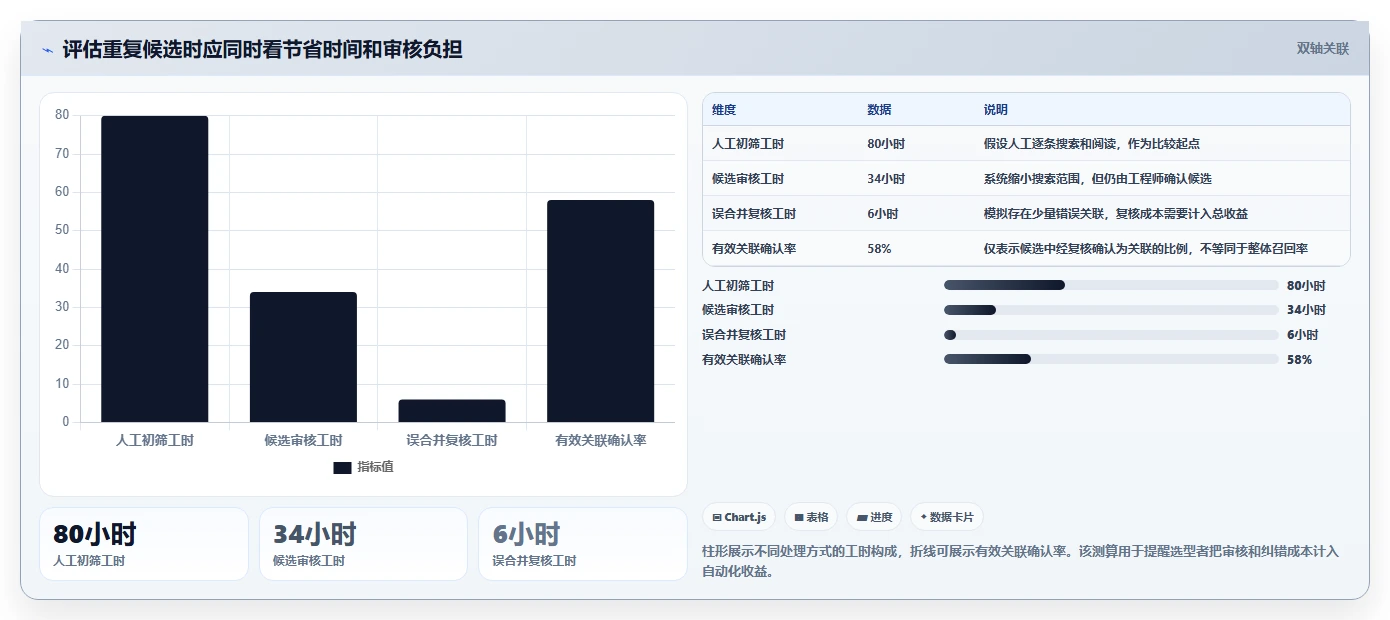Select the 表格 tag button
Image resolution: width=1390 pixels, height=620 pixels.
point(811,517)
